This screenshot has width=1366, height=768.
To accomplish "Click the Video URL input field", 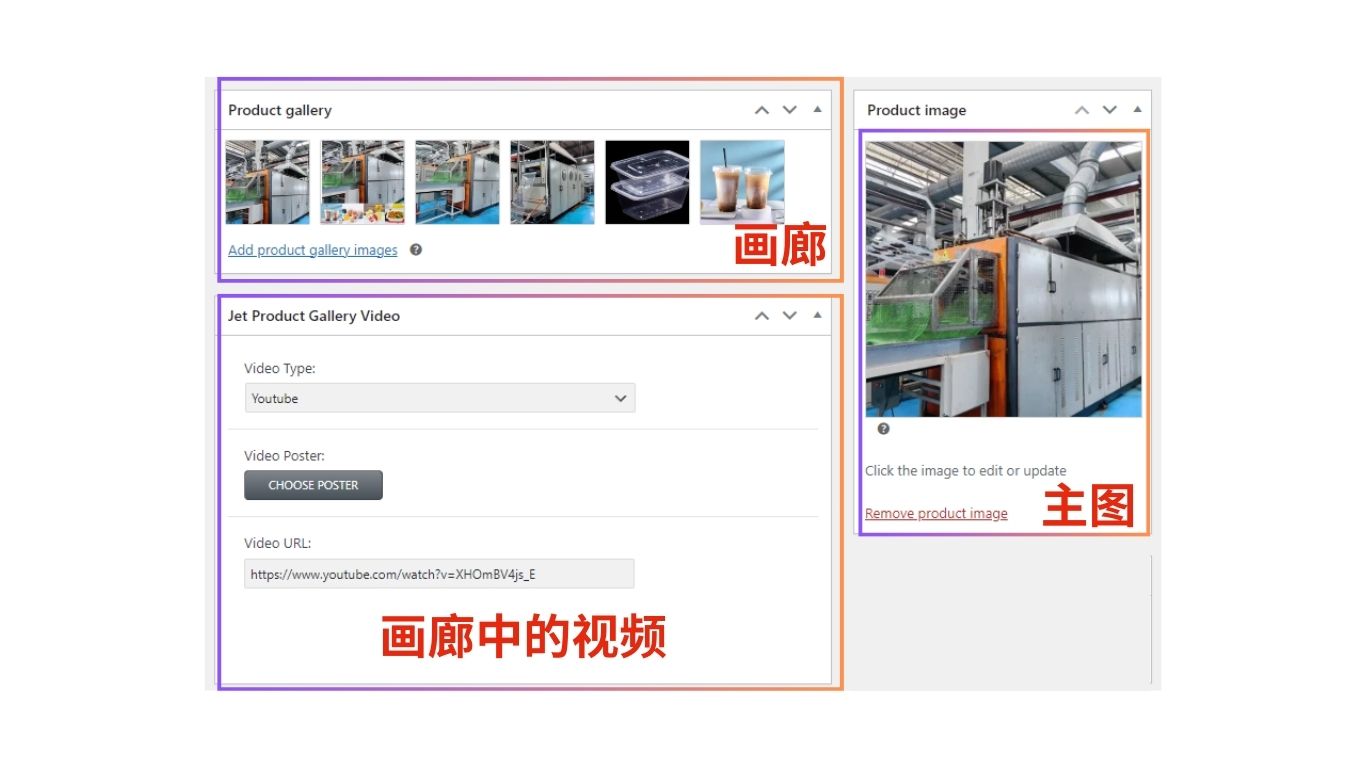I will point(439,574).
